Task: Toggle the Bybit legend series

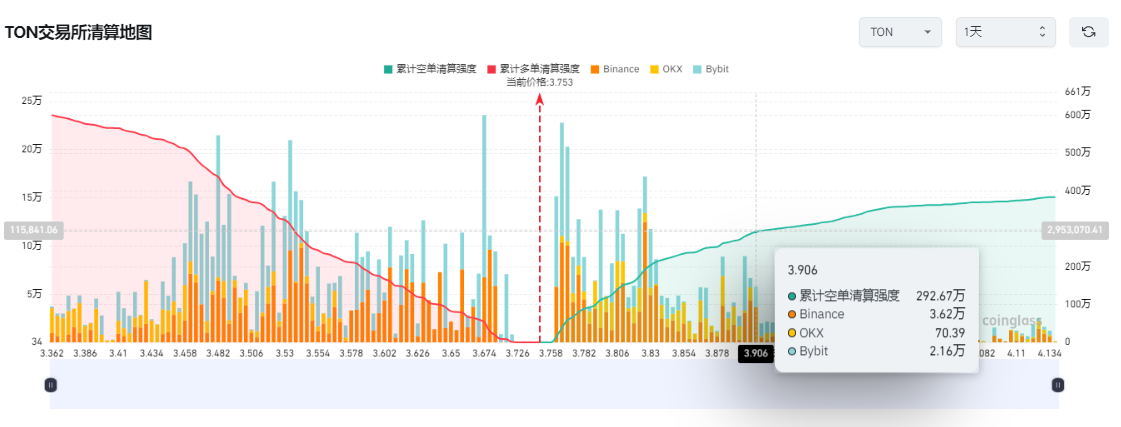Action: (711, 69)
